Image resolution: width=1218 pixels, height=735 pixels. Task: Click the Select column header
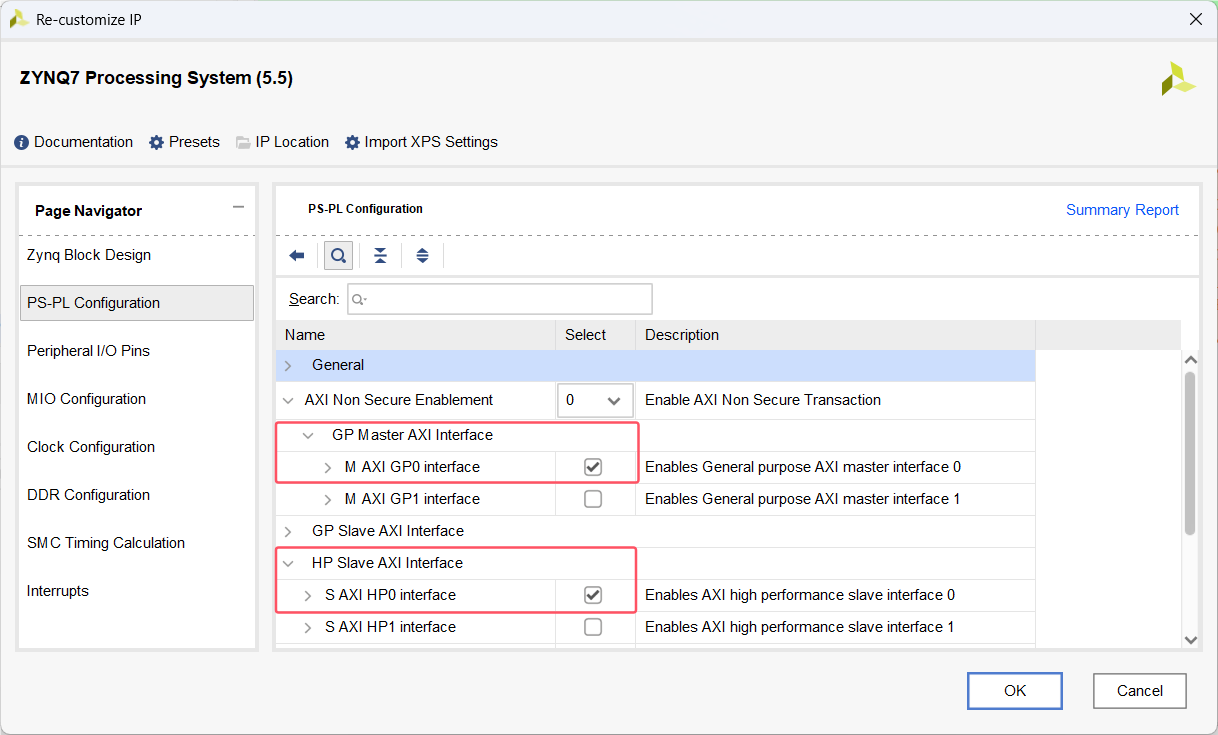click(x=595, y=335)
